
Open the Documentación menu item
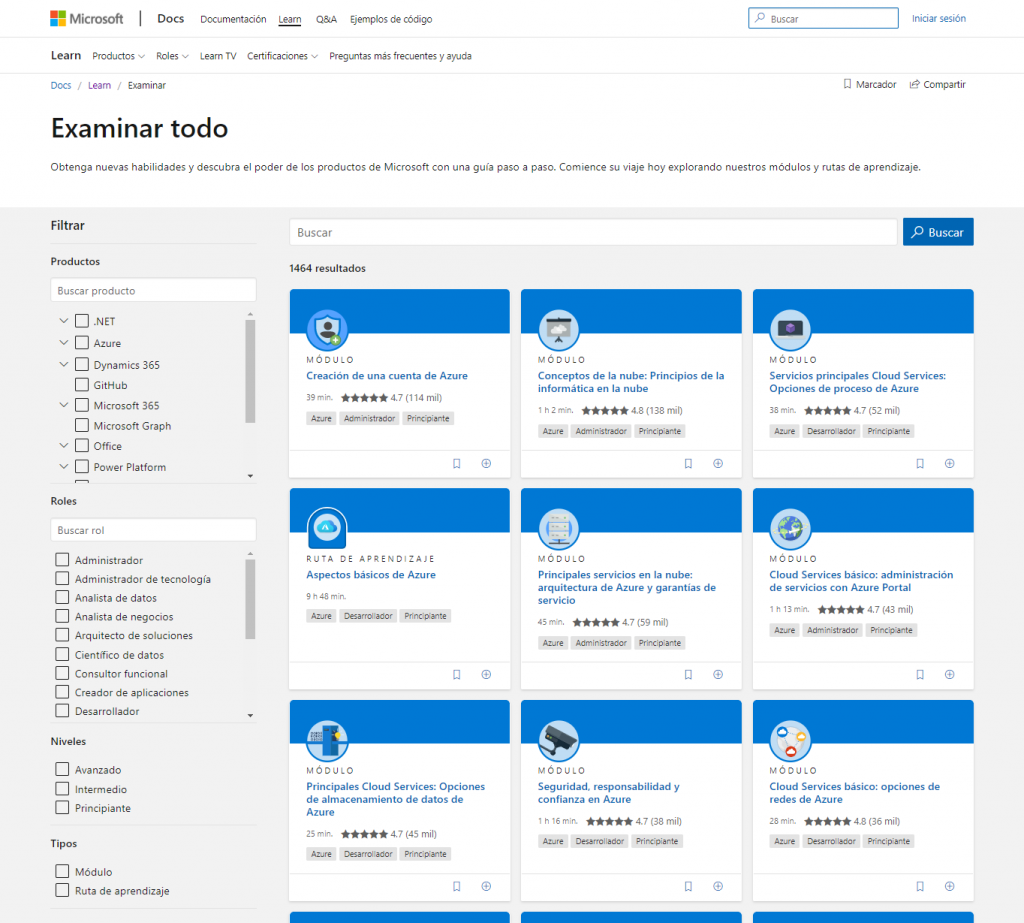(233, 18)
